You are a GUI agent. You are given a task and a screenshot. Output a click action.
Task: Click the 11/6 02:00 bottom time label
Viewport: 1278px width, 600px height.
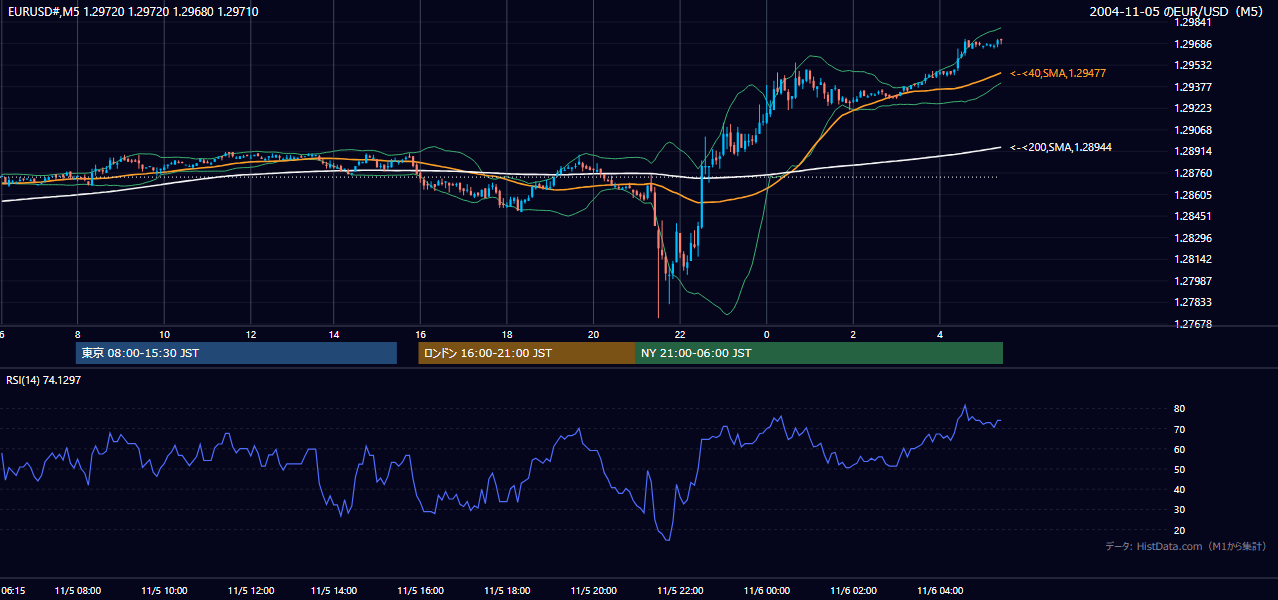click(x=853, y=591)
